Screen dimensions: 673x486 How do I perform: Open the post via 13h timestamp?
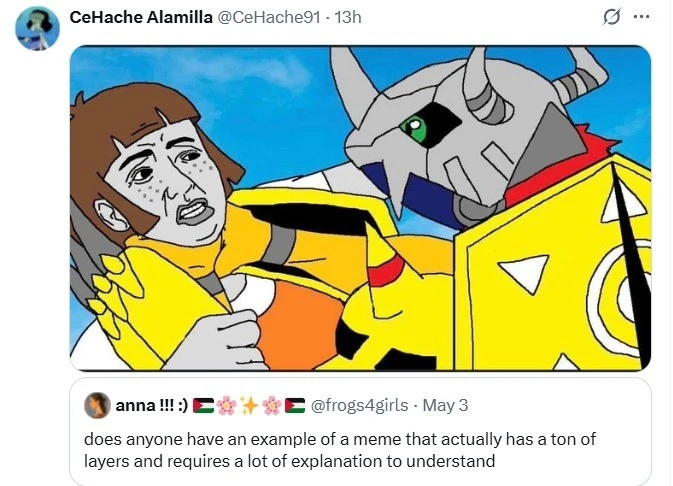coord(350,18)
